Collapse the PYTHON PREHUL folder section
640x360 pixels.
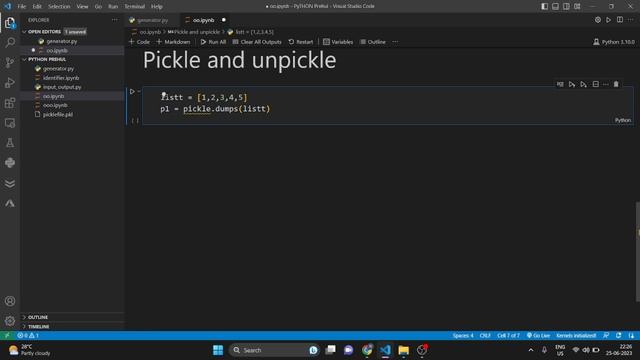pos(46,60)
